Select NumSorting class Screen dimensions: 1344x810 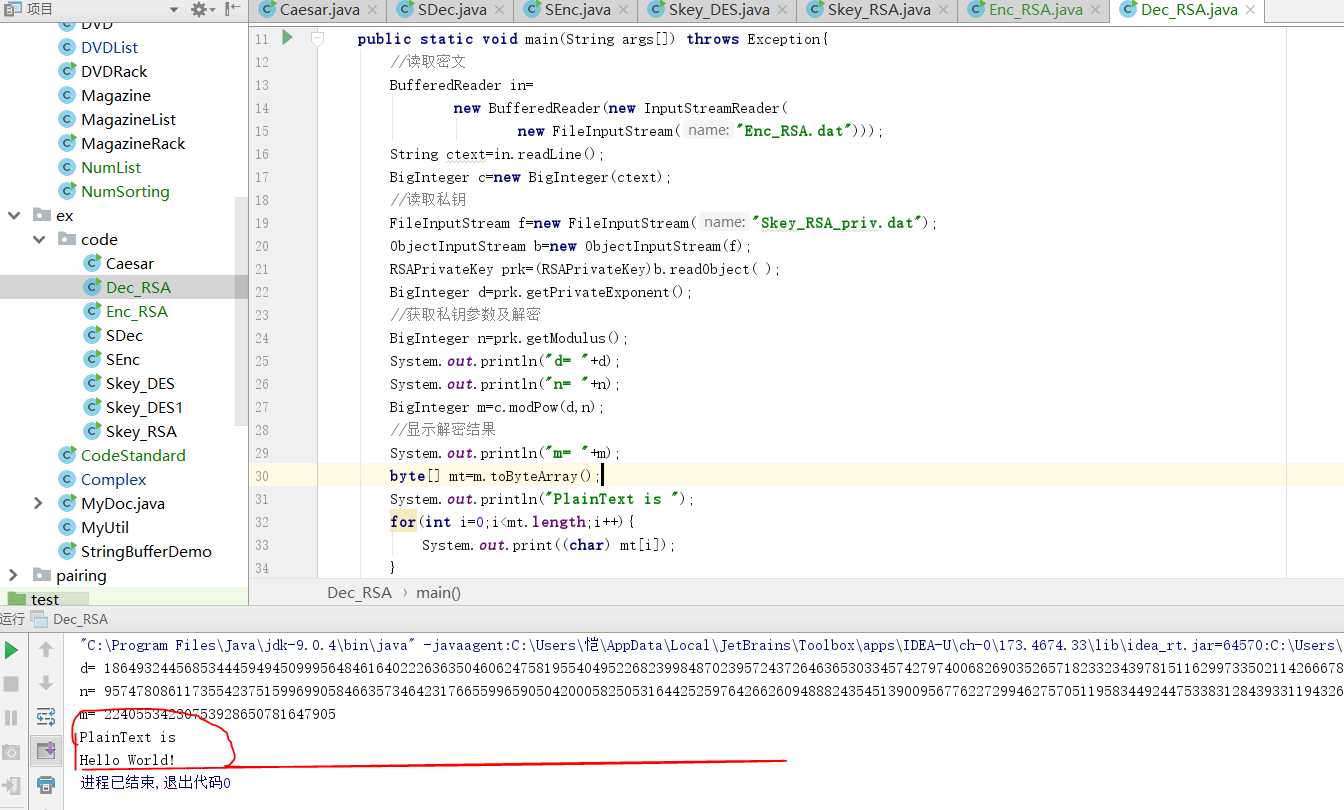pos(125,191)
